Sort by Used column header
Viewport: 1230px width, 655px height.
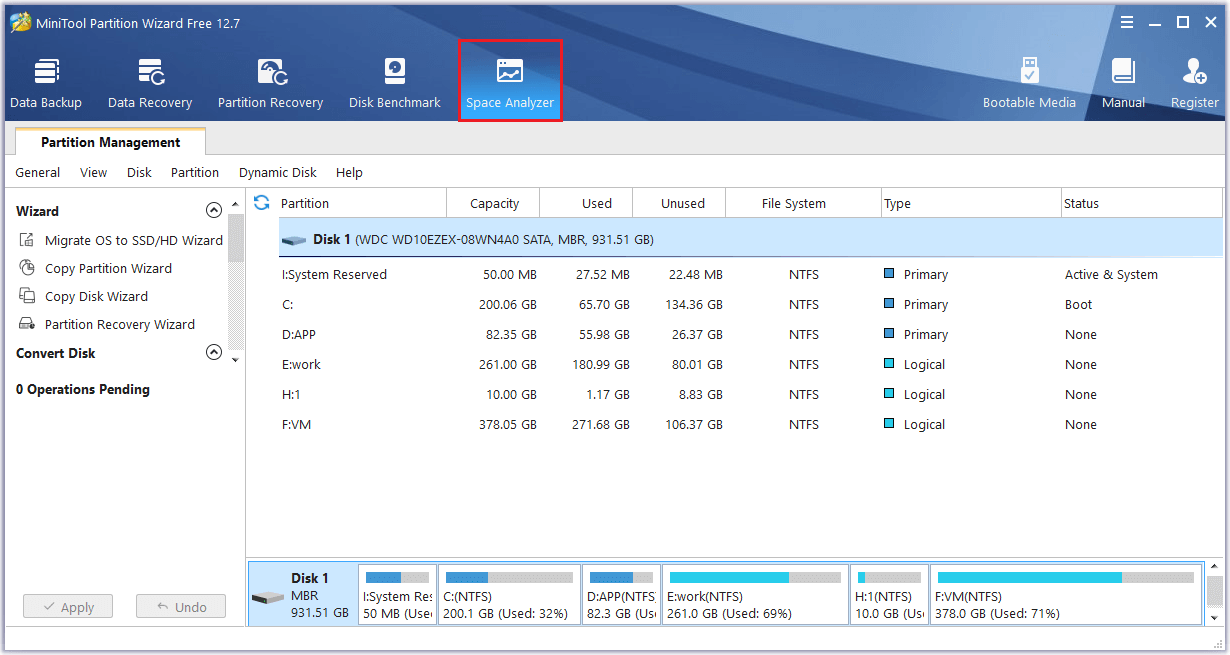(587, 203)
